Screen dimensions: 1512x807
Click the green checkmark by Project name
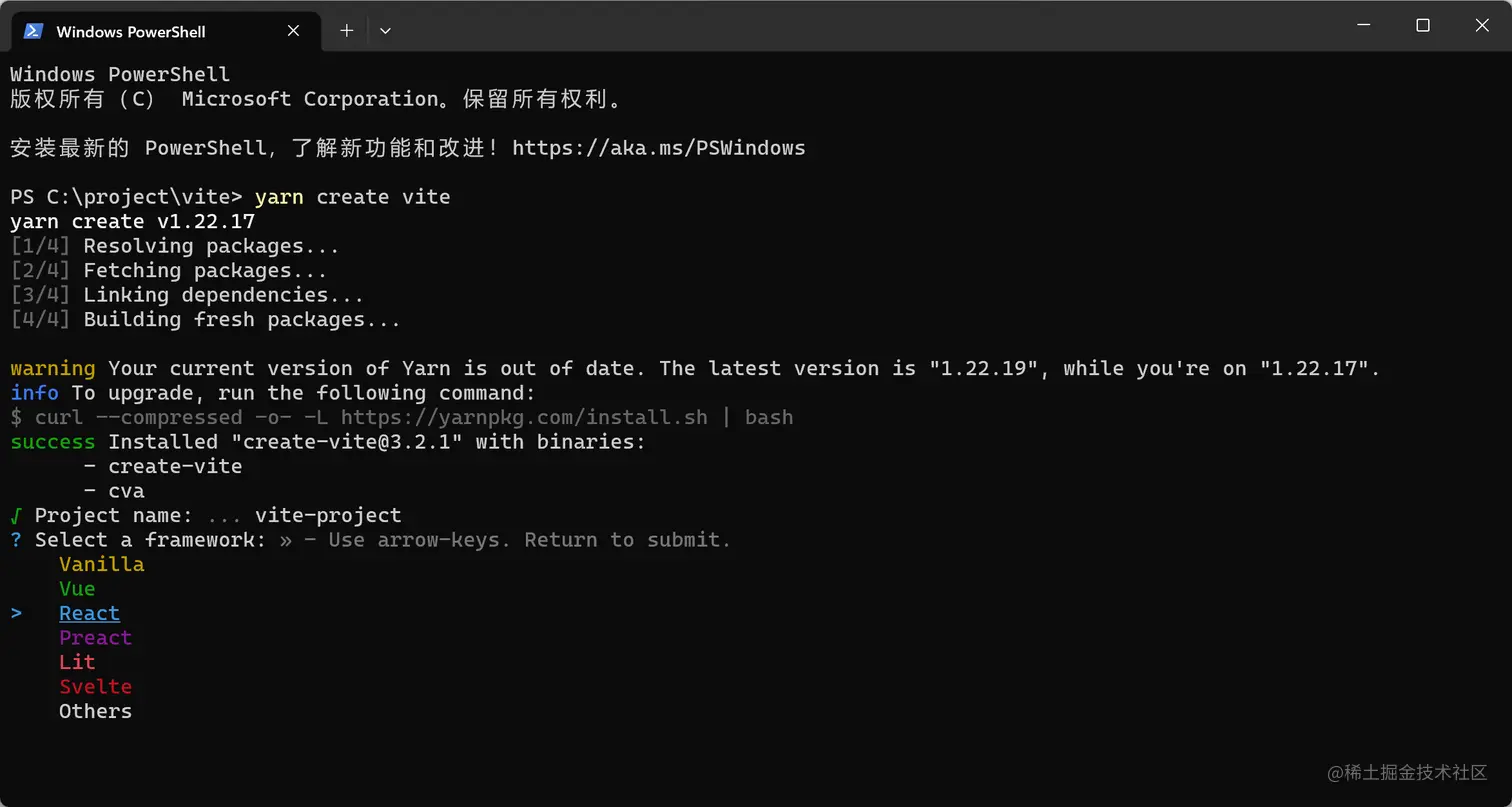(16, 516)
